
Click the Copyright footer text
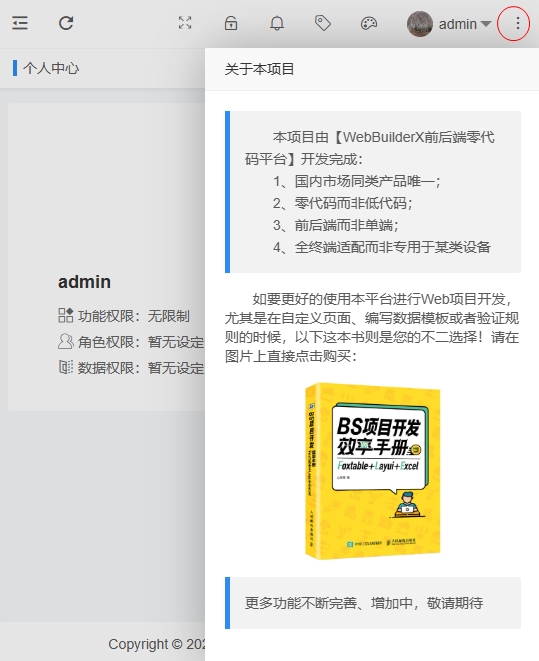157,644
